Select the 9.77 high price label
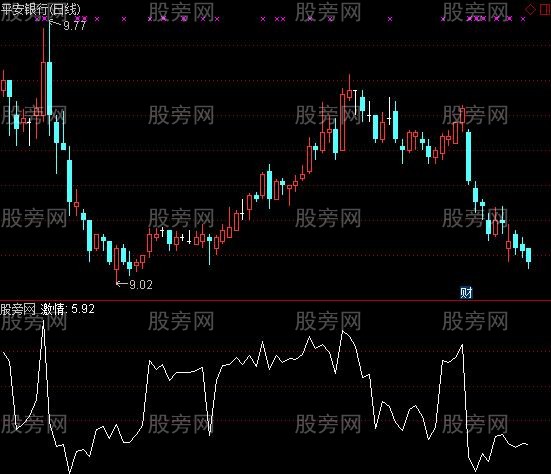The height and width of the screenshot is (474, 551). point(74,26)
